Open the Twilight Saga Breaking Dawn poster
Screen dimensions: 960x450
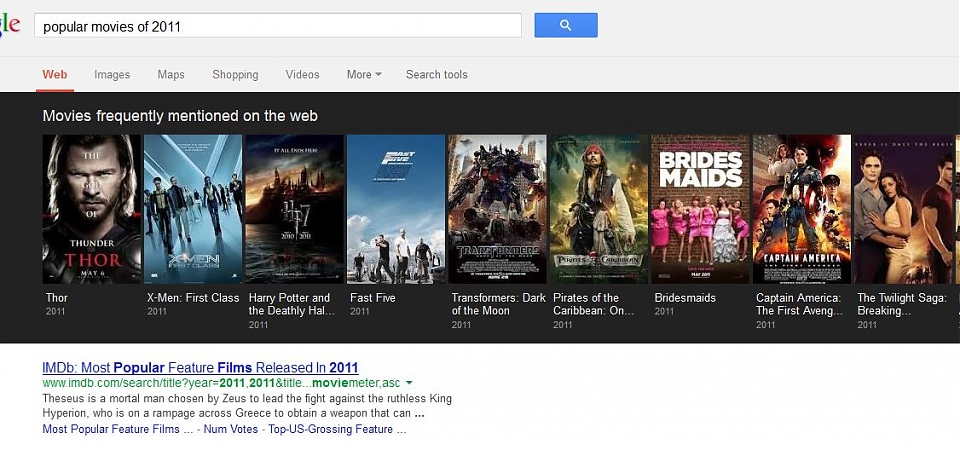tap(904, 209)
